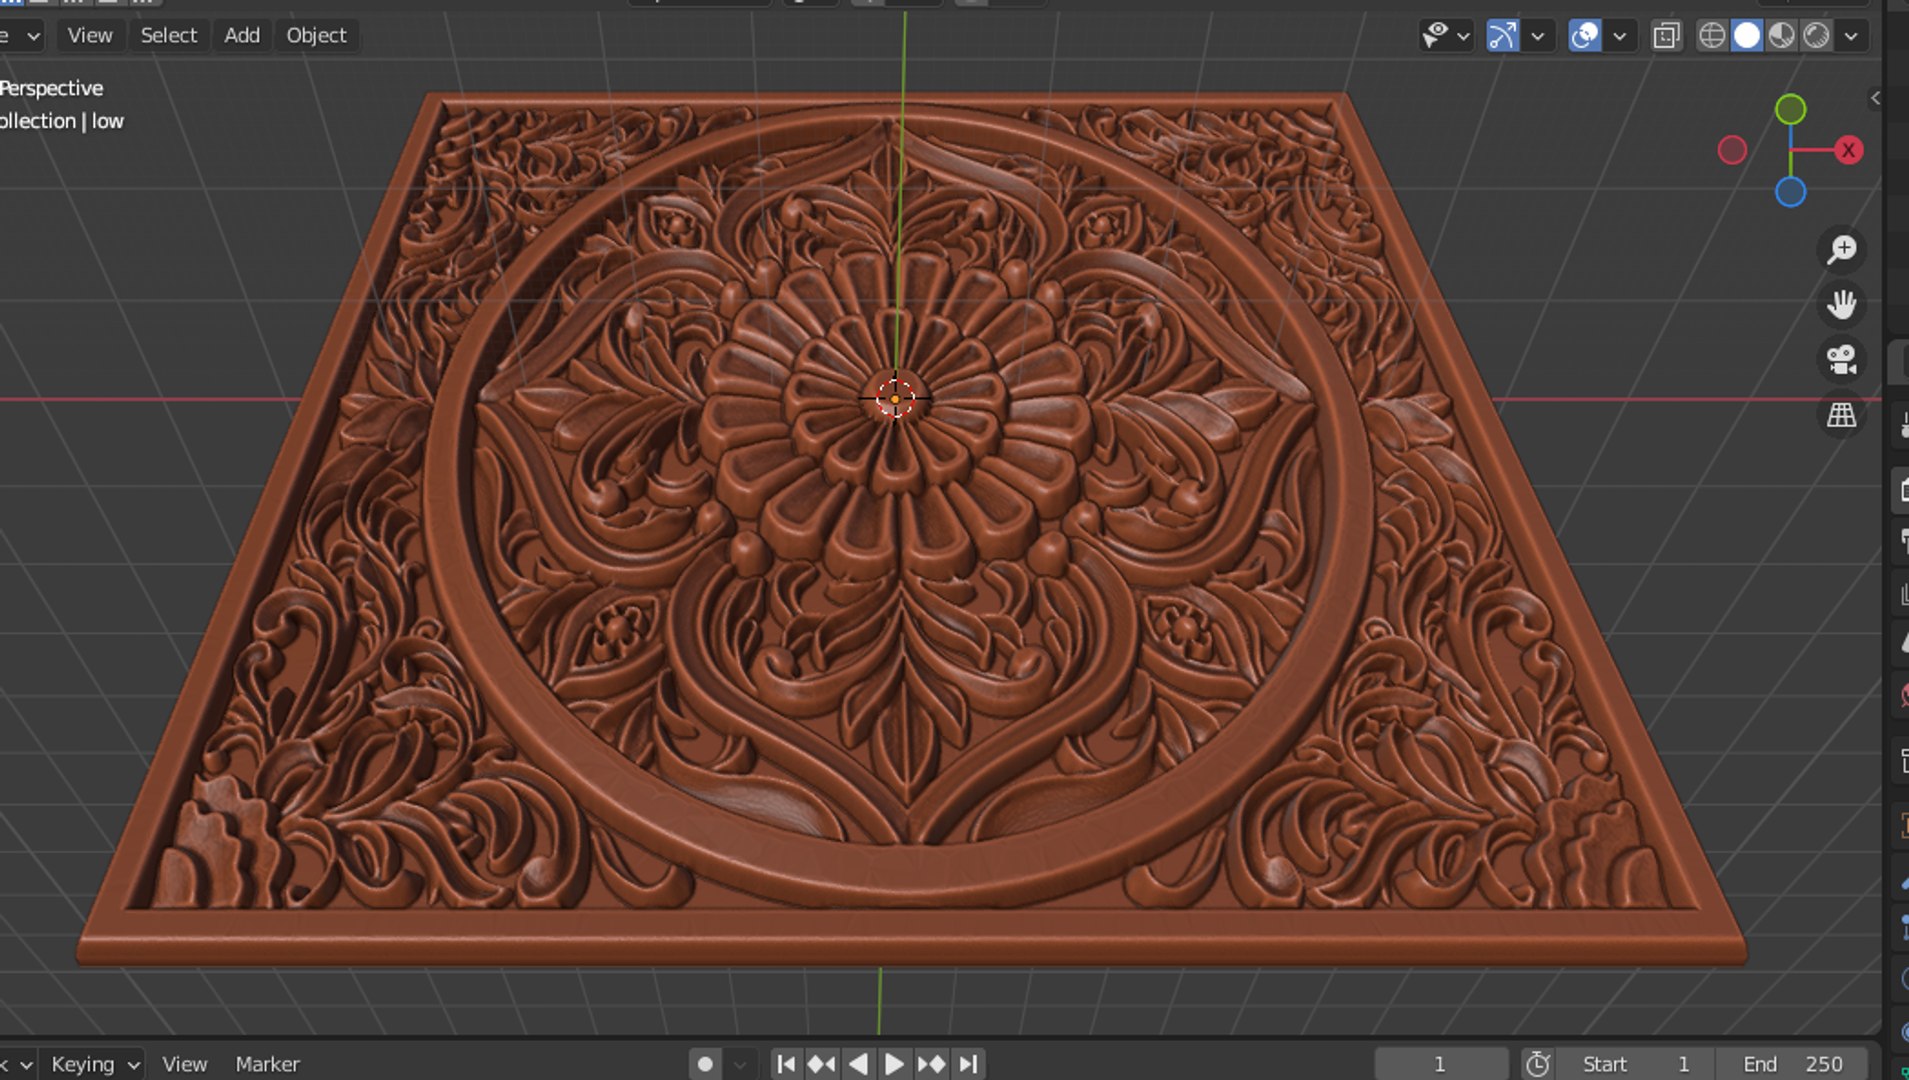This screenshot has width=1909, height=1080.
Task: Click the current frame field
Action: pyautogui.click(x=1440, y=1064)
